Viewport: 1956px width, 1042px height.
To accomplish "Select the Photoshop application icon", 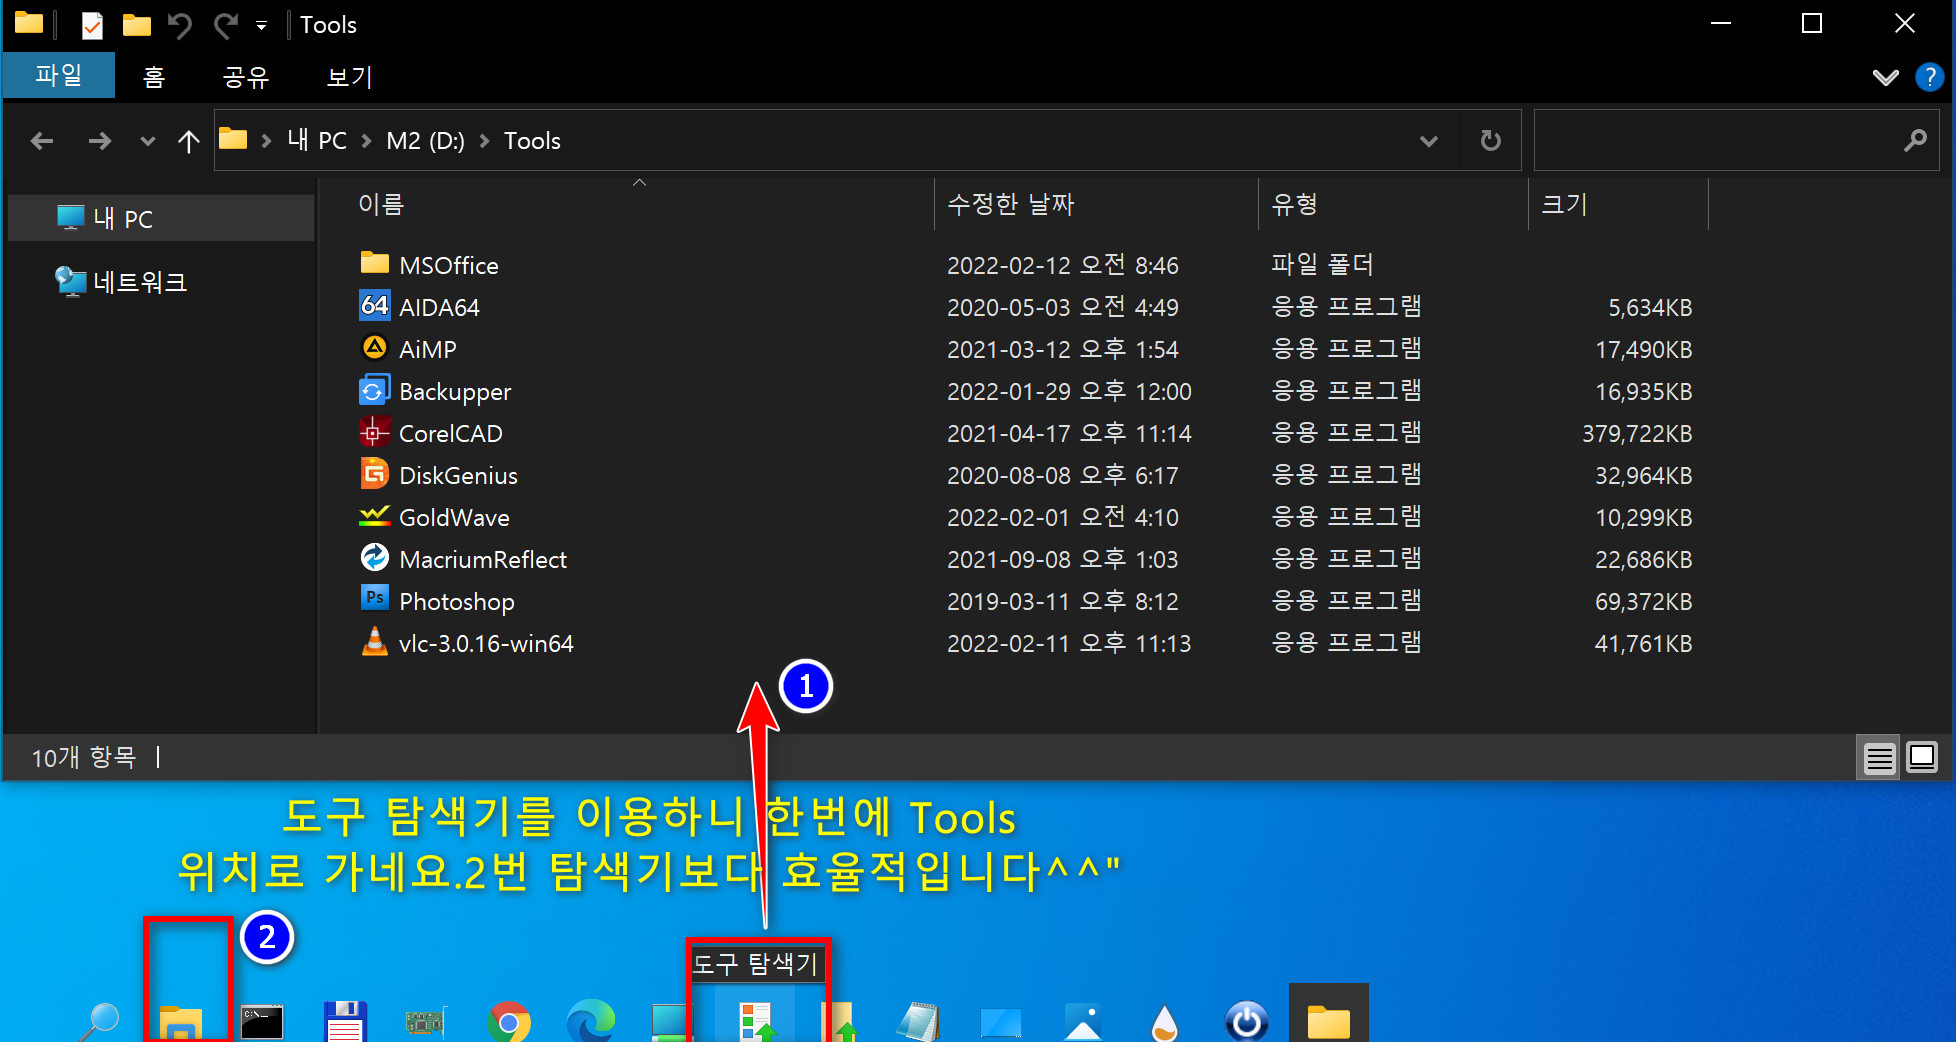I will coord(374,599).
